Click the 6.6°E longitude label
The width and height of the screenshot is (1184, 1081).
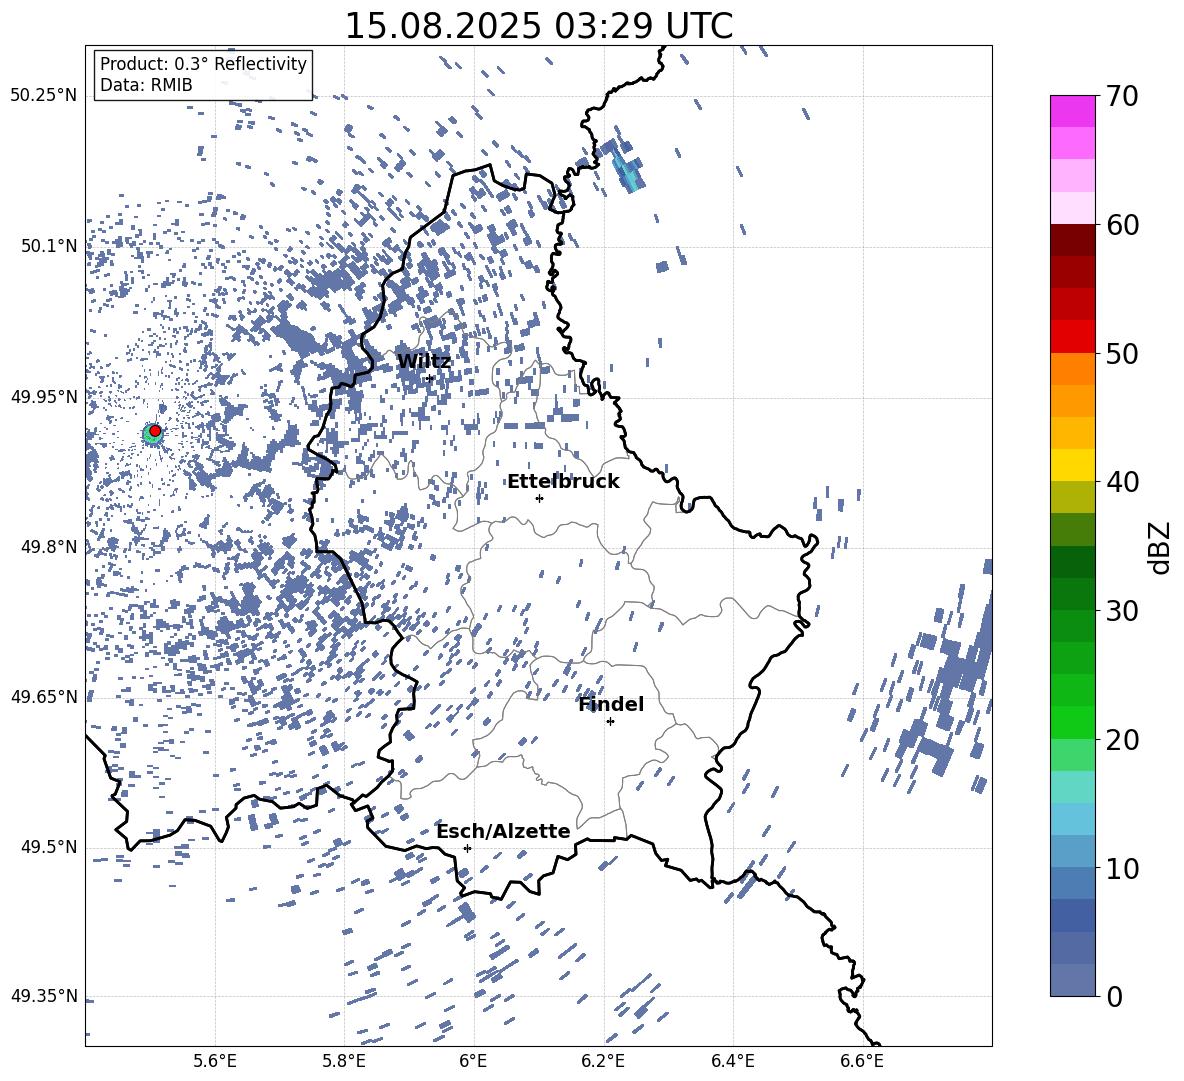tap(862, 1061)
